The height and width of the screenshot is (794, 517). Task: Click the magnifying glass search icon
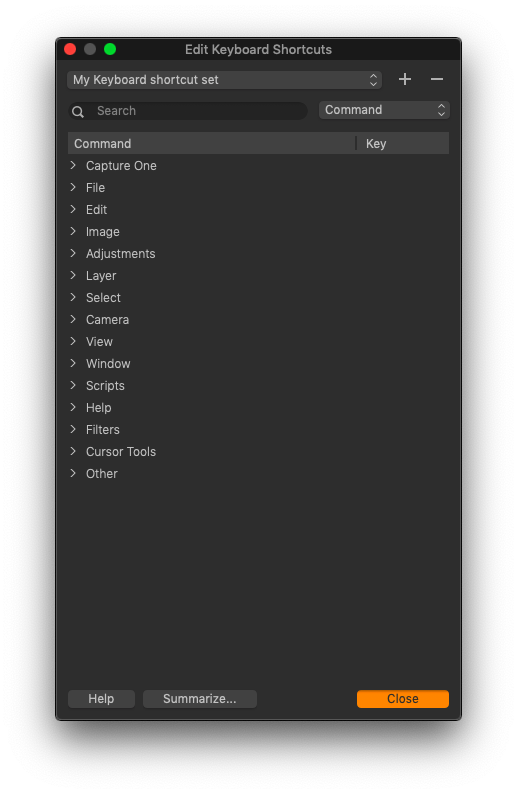pos(78,111)
